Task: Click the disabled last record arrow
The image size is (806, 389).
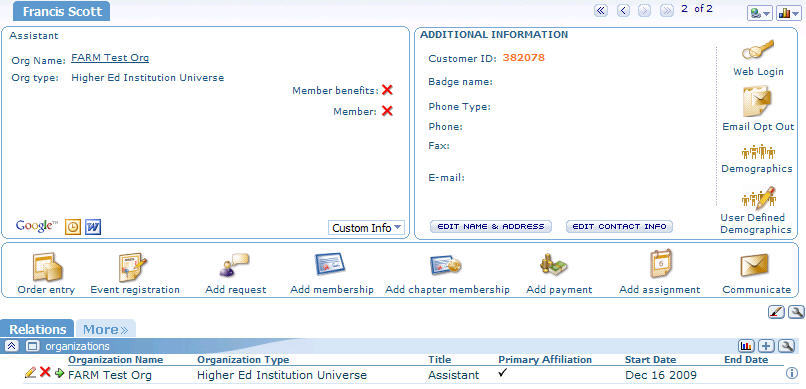Action: 667,11
